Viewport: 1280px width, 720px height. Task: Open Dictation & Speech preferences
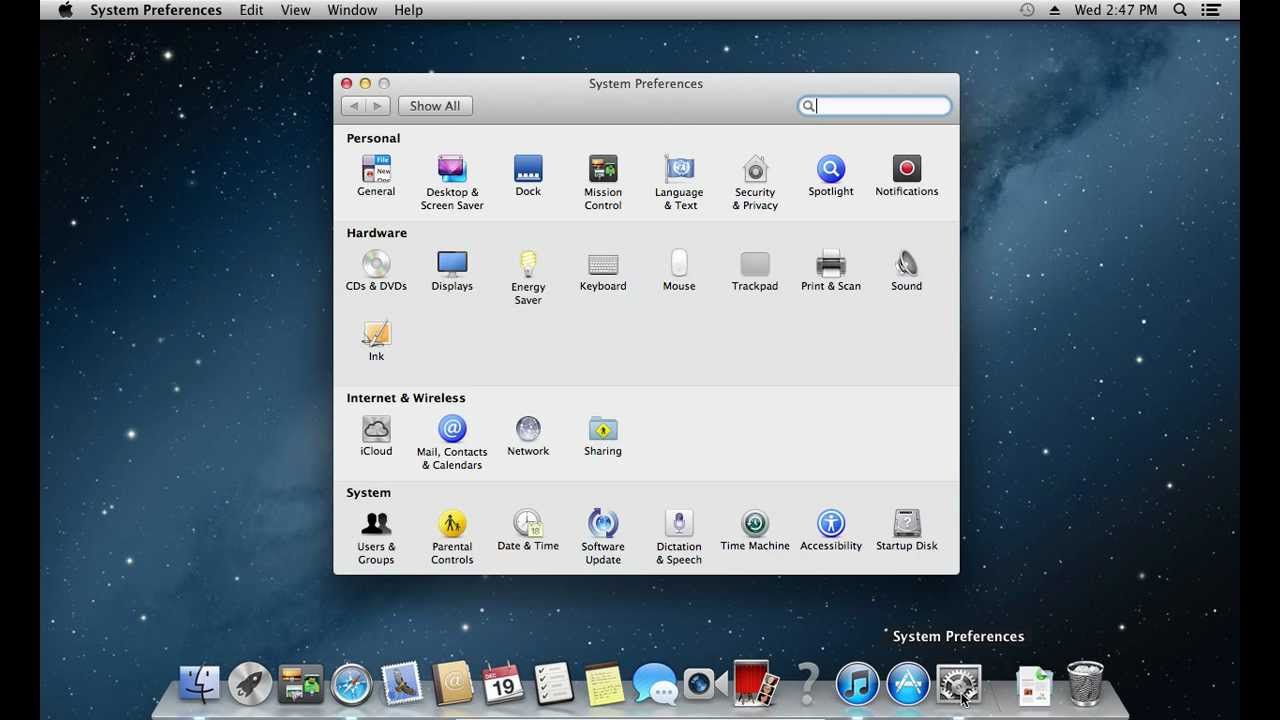click(679, 537)
